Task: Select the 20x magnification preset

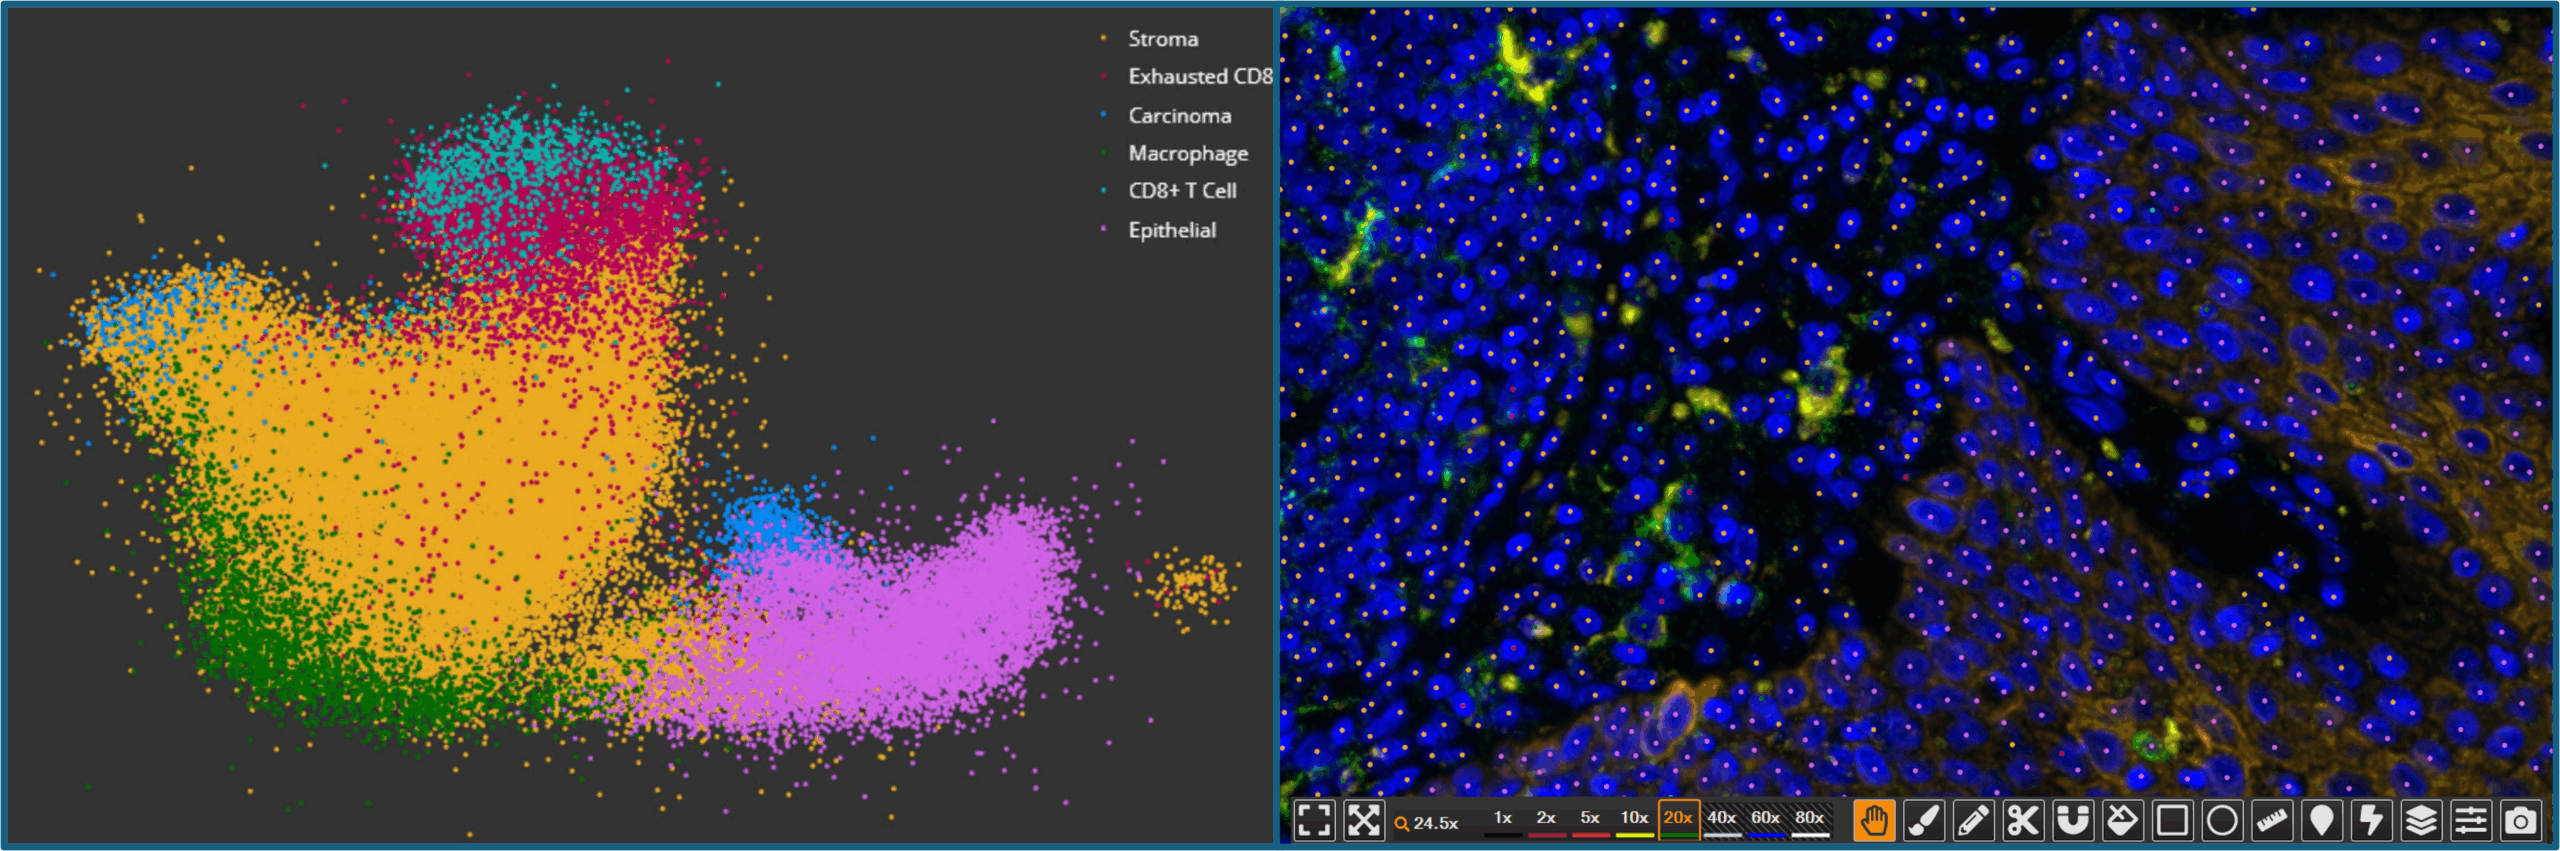Action: (x=1678, y=819)
